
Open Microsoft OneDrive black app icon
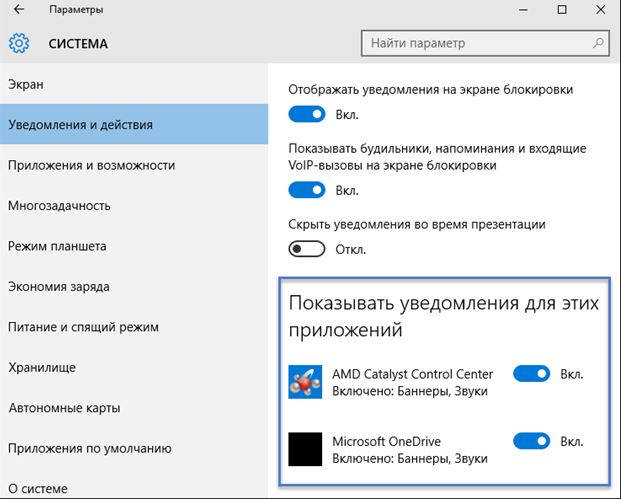tap(305, 449)
